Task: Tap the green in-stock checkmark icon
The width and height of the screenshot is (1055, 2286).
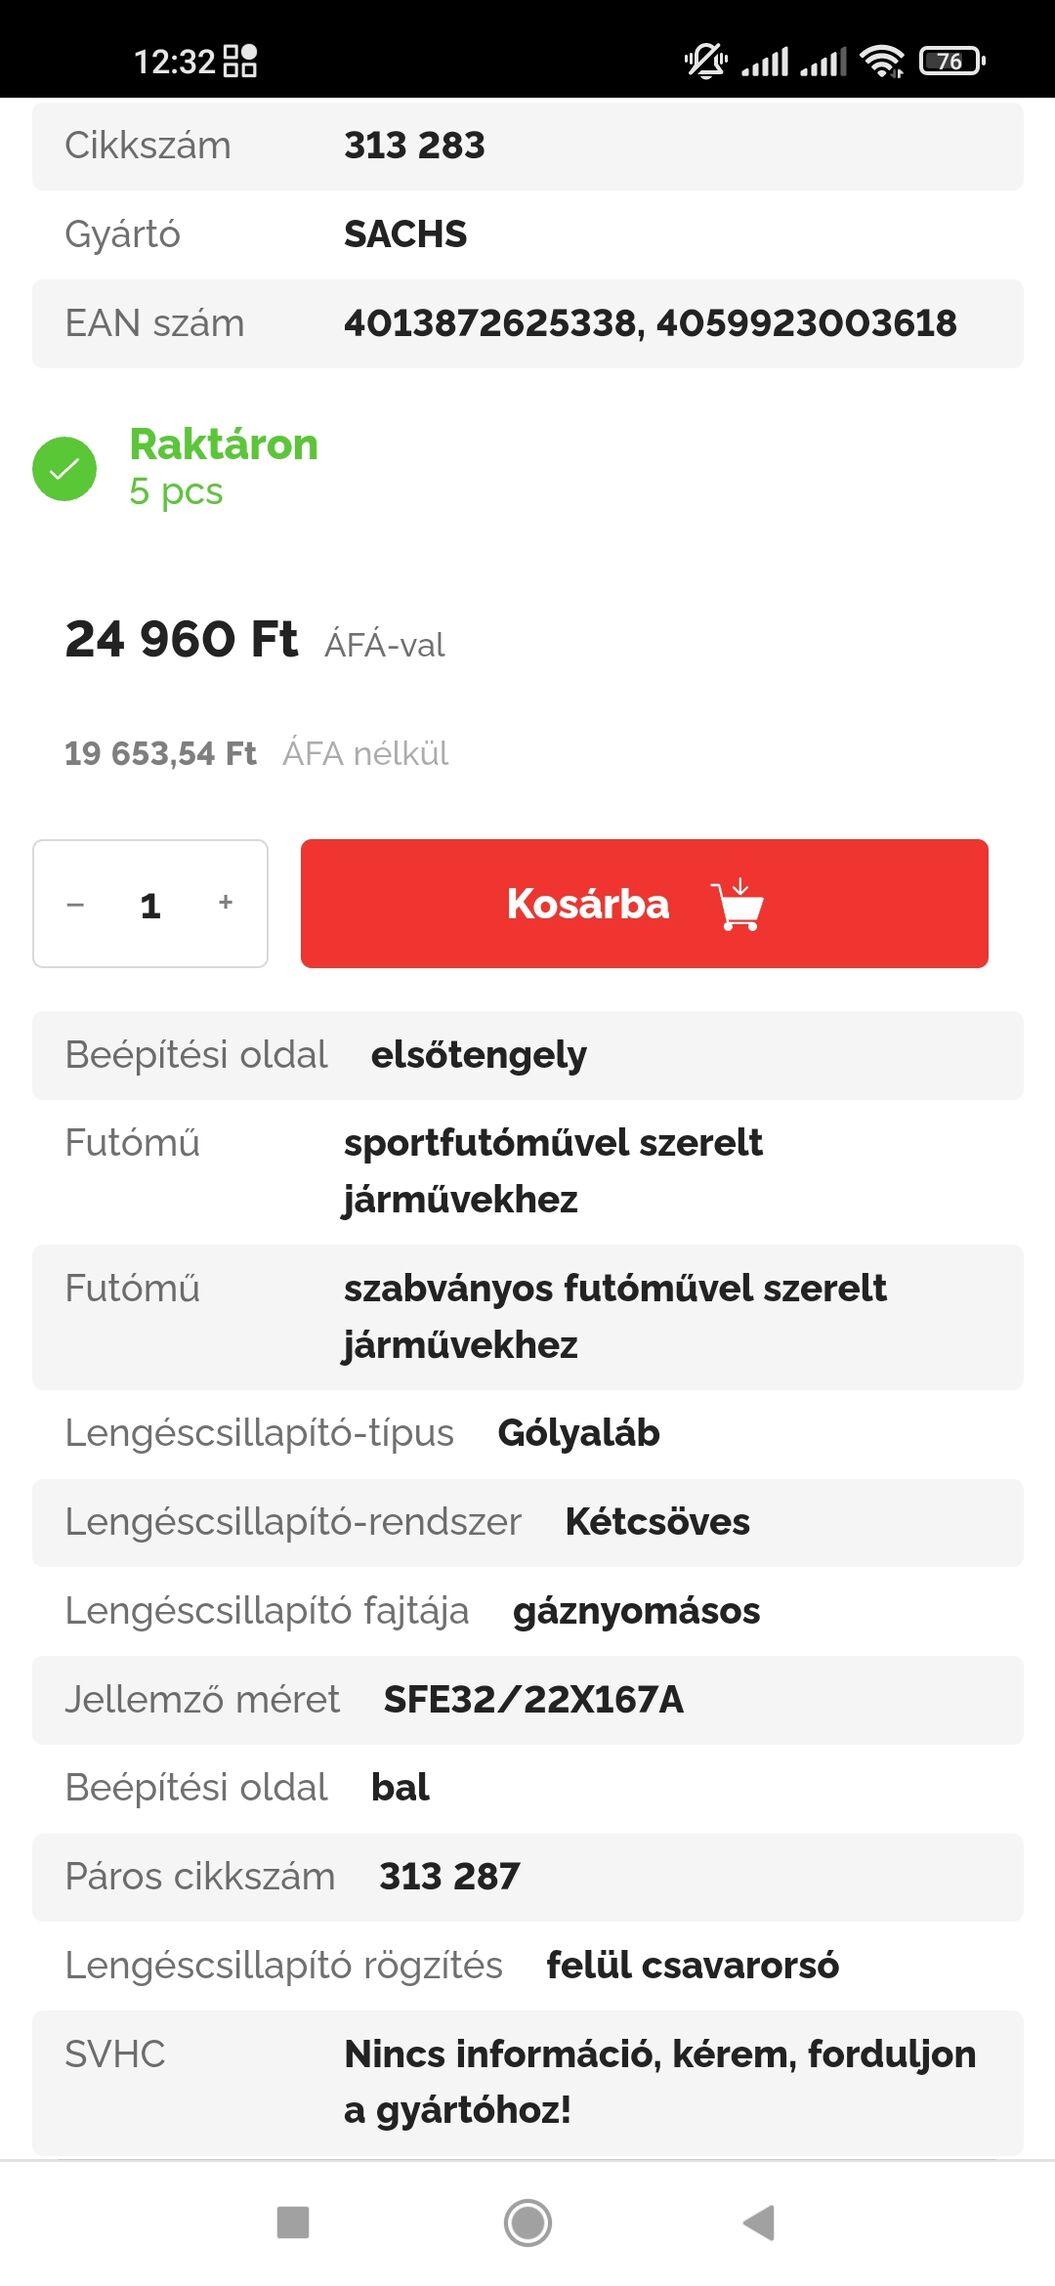Action: (64, 469)
